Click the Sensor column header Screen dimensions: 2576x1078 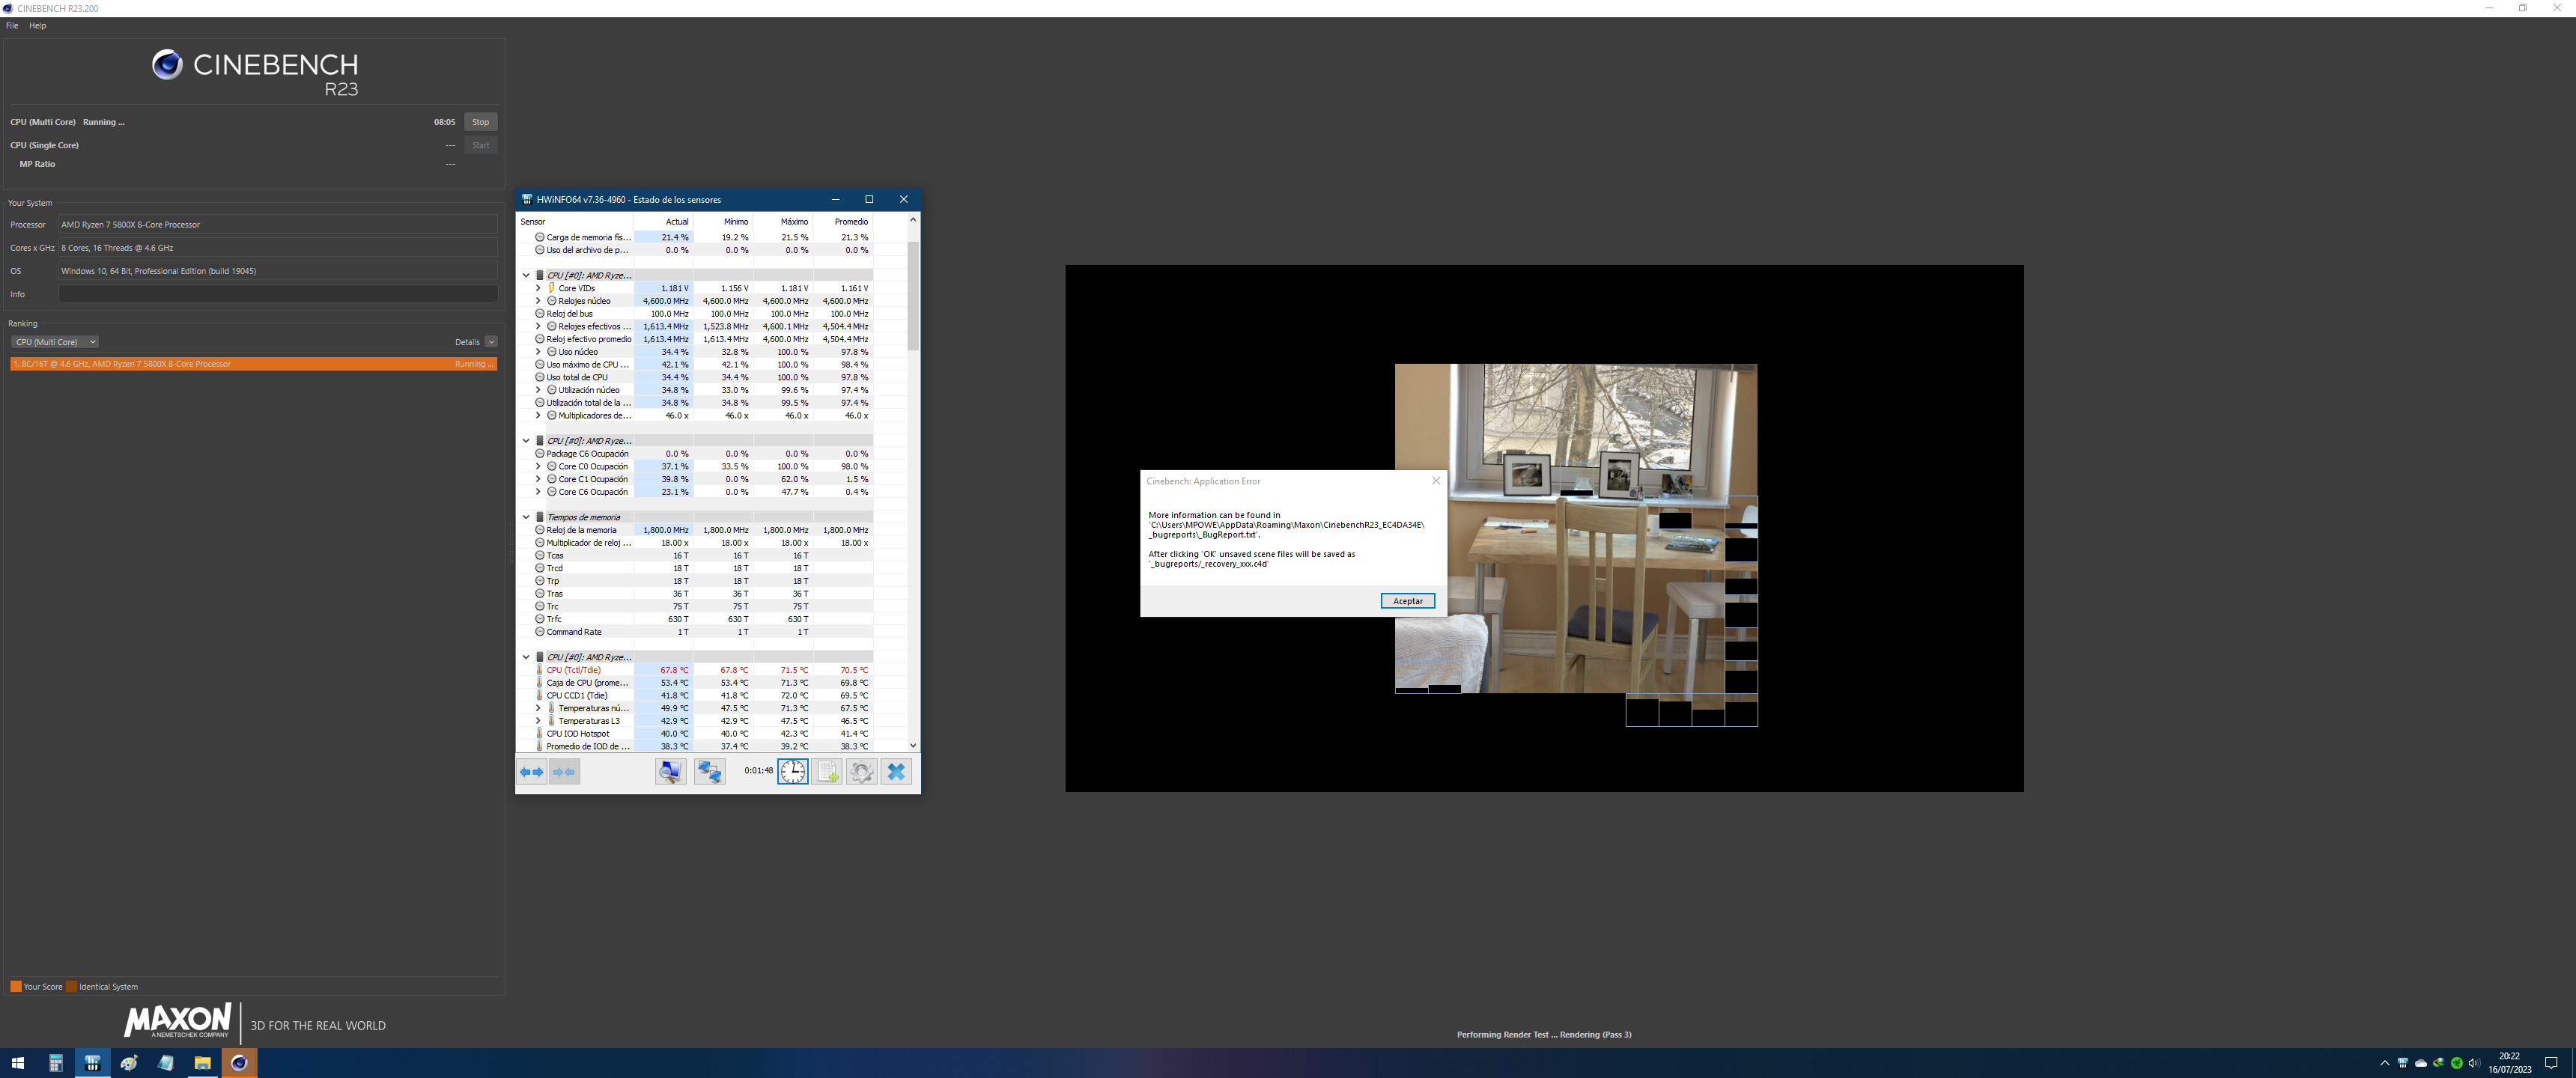[x=575, y=222]
